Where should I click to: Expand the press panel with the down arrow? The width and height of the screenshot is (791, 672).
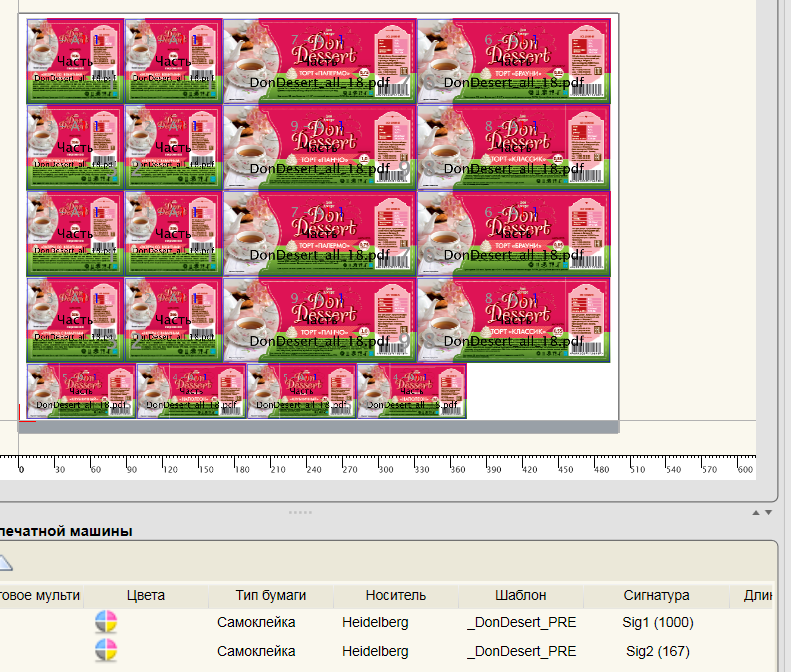(768, 513)
